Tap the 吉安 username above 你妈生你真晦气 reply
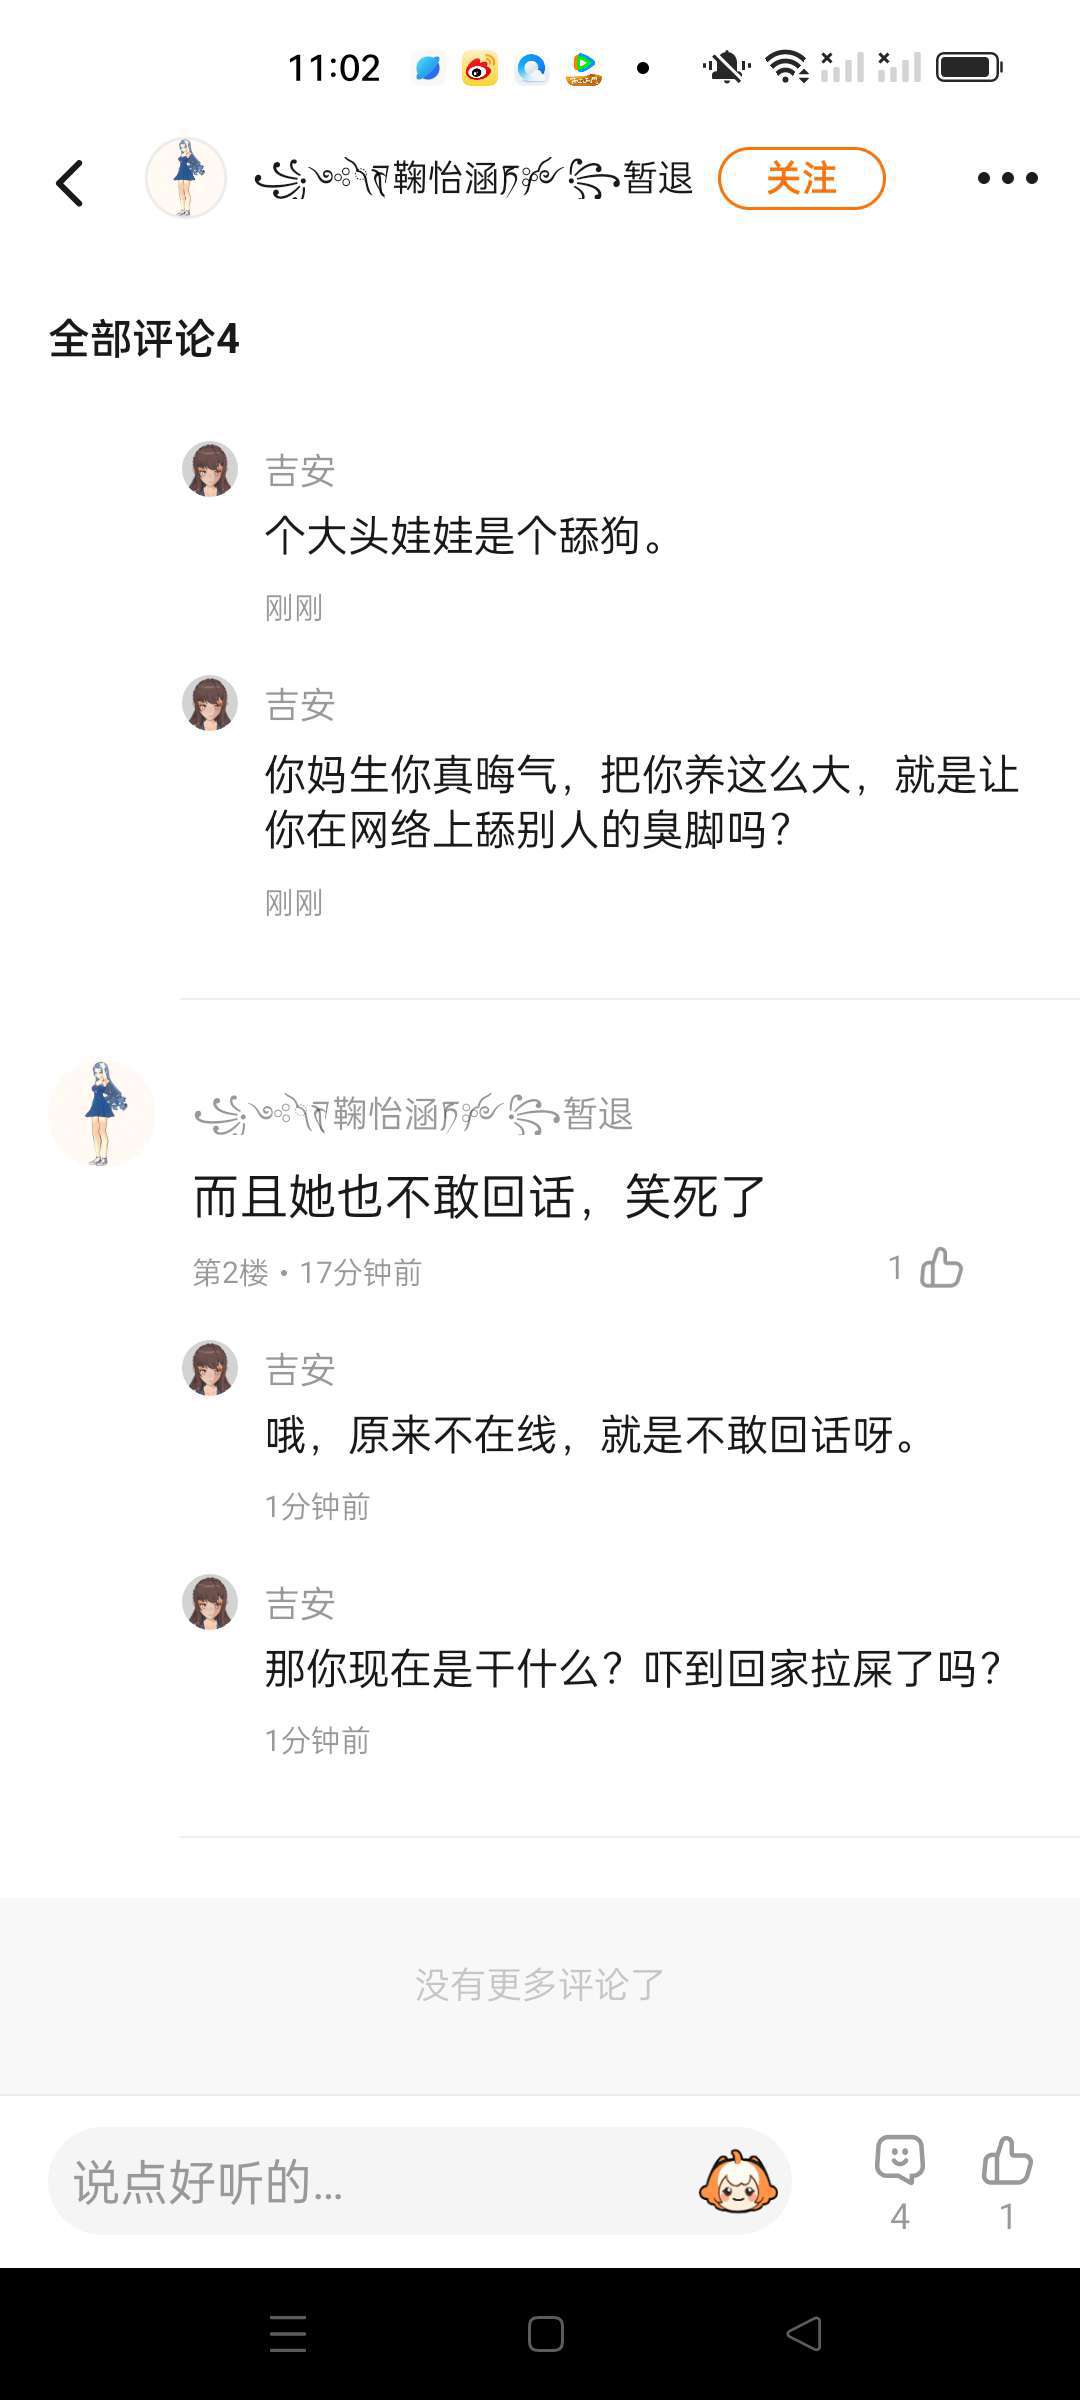This screenshot has width=1080, height=2400. (x=300, y=705)
